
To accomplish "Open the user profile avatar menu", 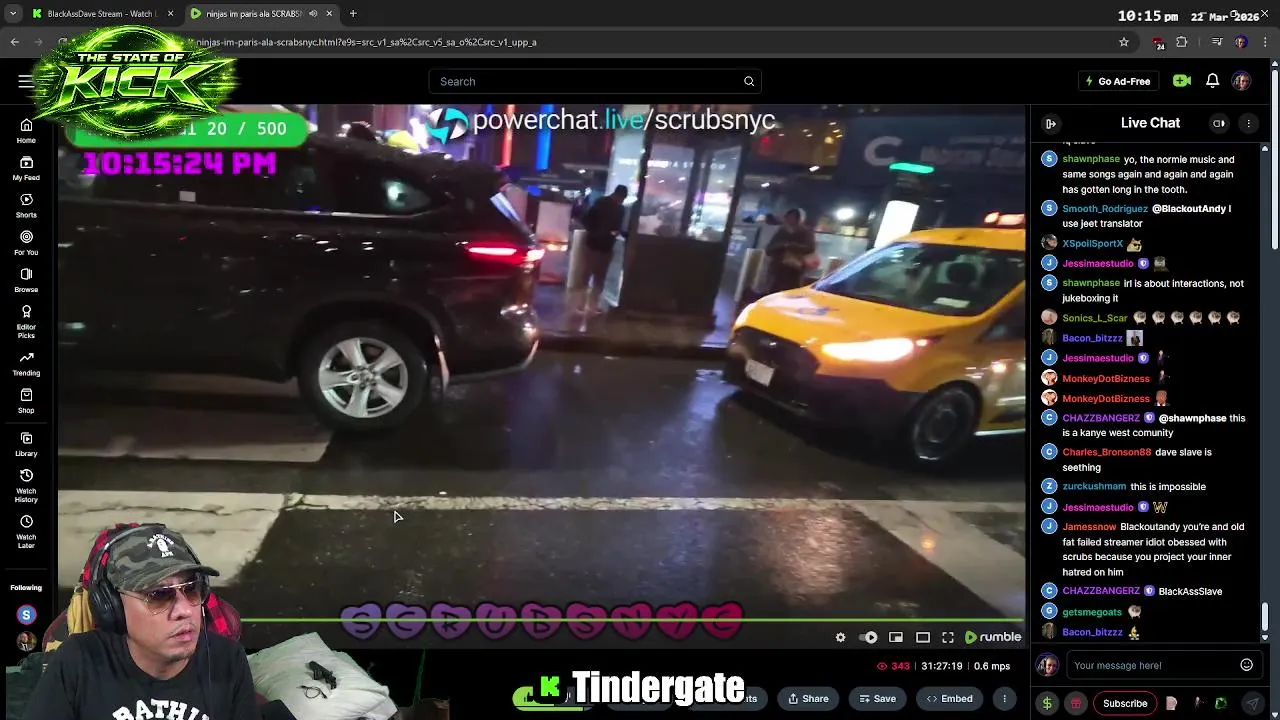I will click(1241, 81).
